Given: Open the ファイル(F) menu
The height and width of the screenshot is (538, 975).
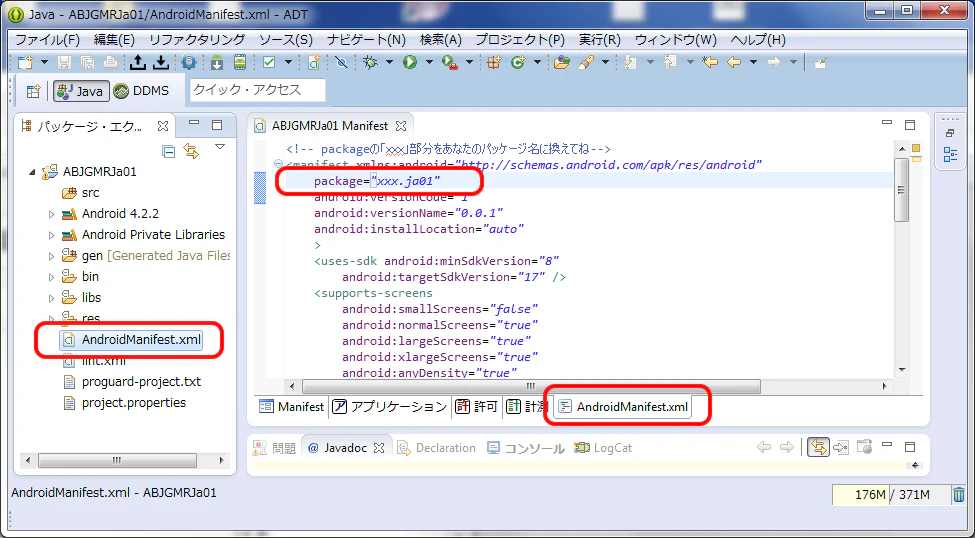Looking at the screenshot, I should [47, 40].
